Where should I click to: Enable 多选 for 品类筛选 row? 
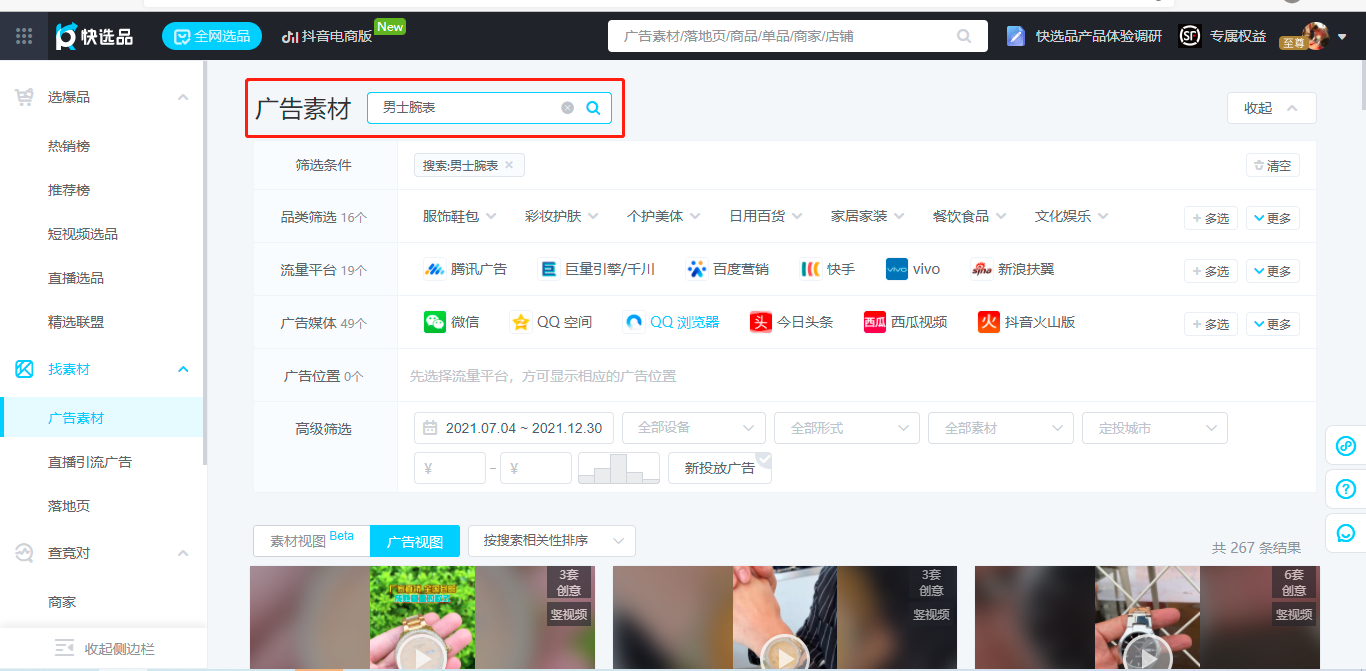[x=1211, y=218]
